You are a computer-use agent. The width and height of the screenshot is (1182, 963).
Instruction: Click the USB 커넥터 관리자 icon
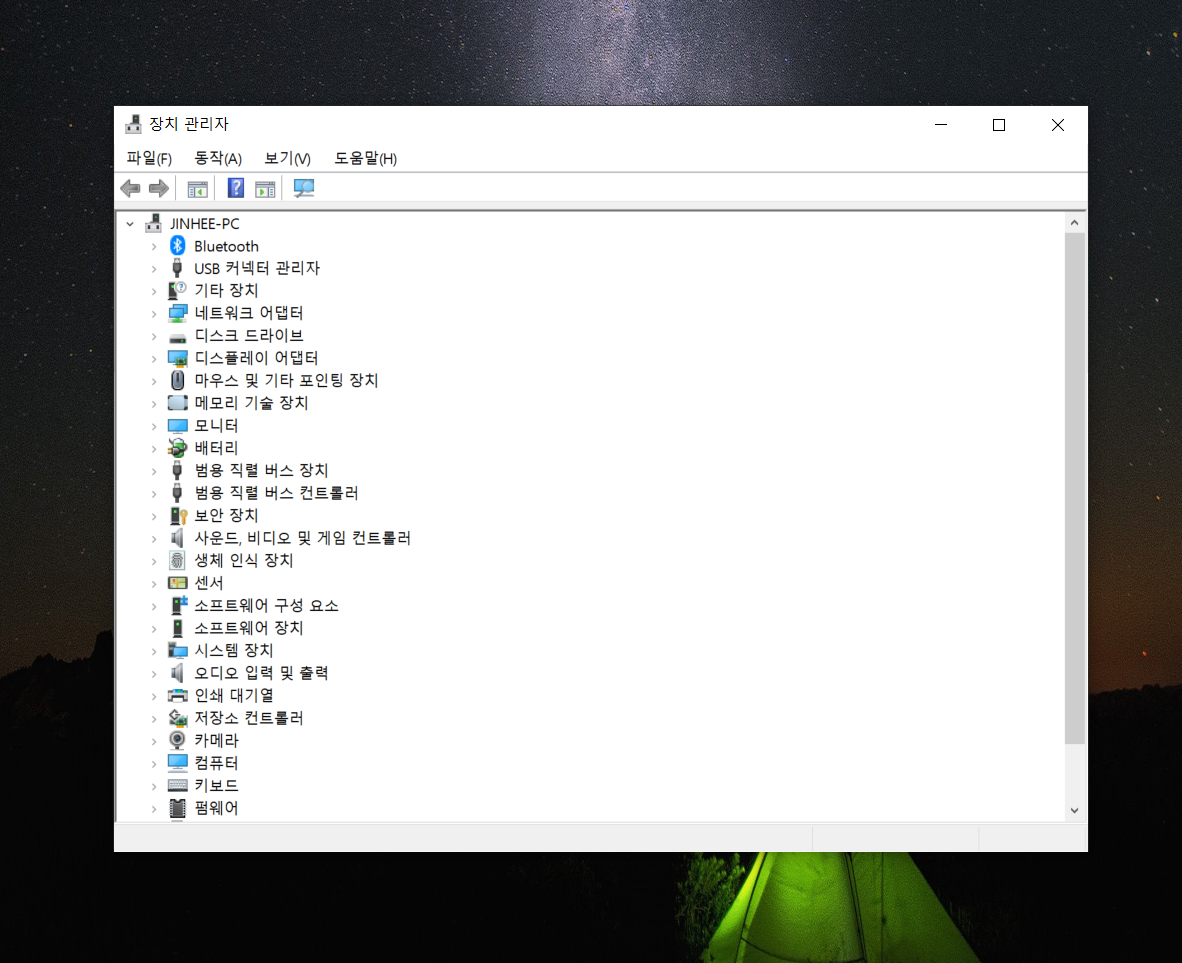point(177,268)
